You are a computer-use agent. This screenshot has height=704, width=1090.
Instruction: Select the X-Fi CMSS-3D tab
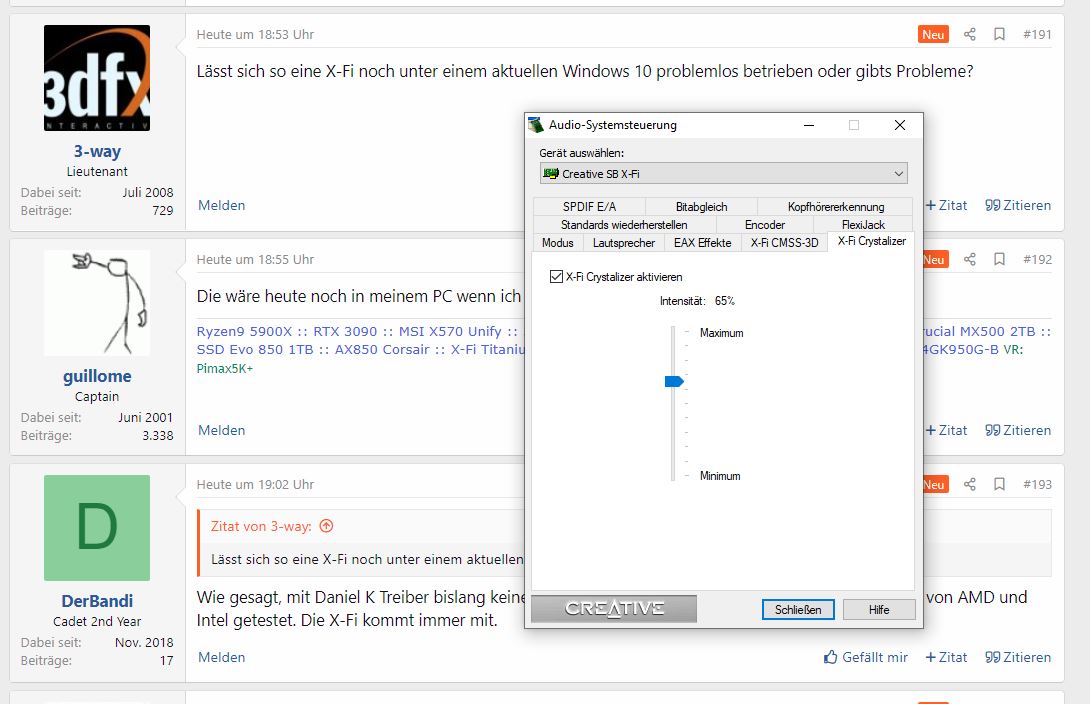click(784, 243)
